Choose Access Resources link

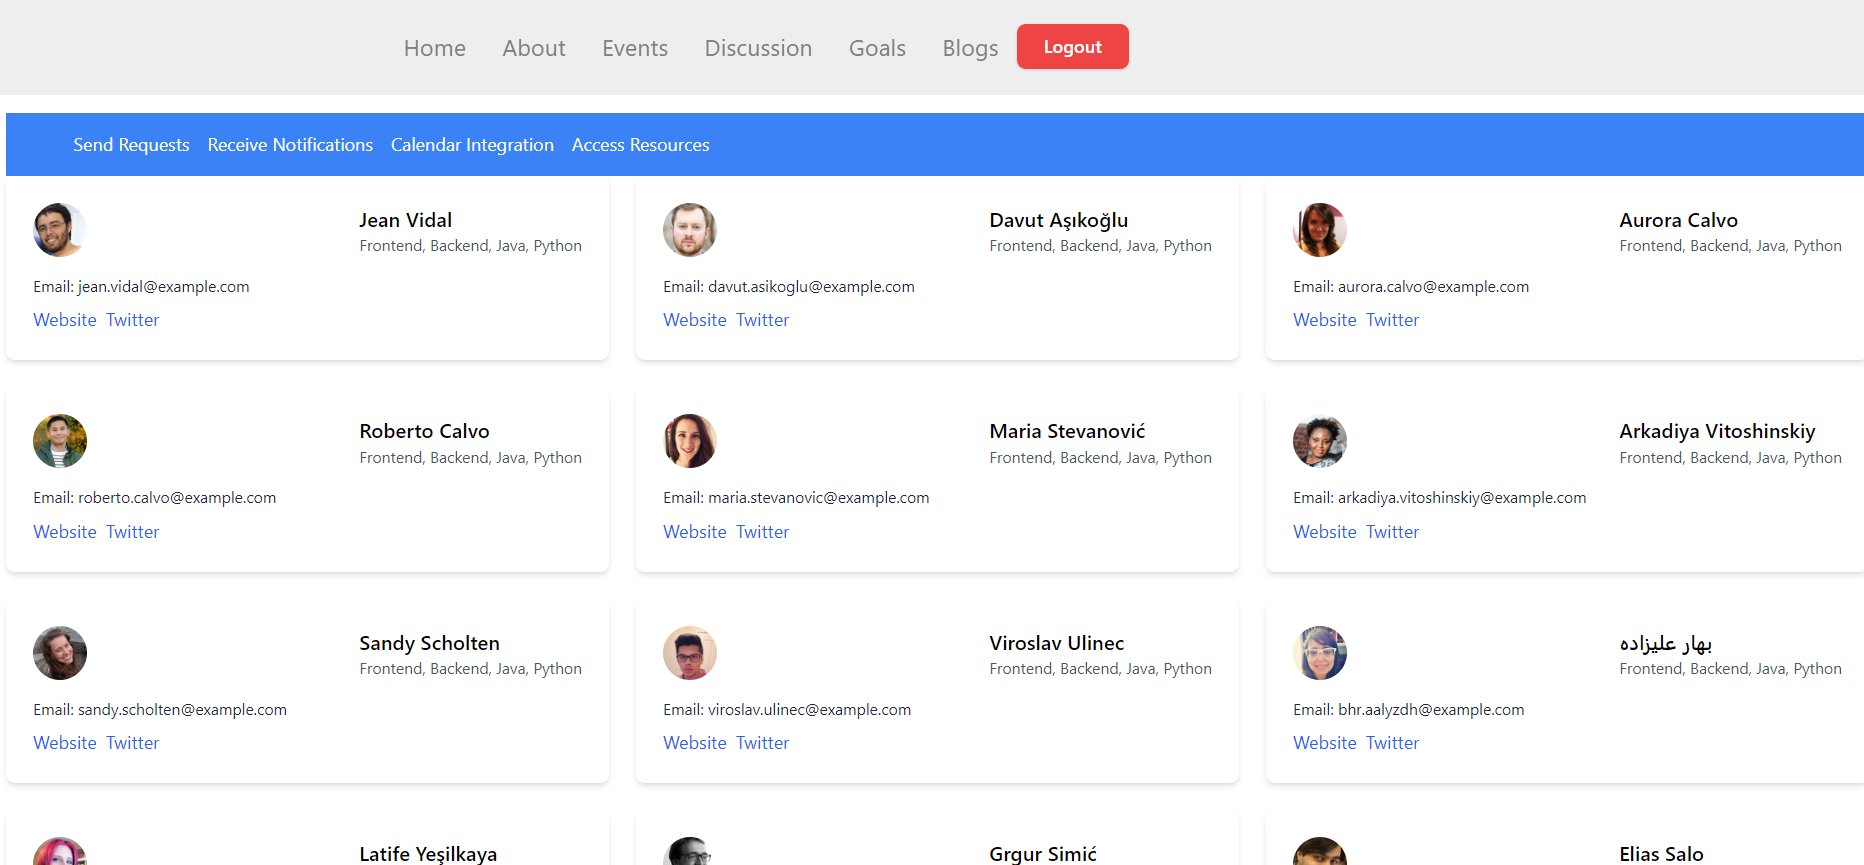coord(641,145)
